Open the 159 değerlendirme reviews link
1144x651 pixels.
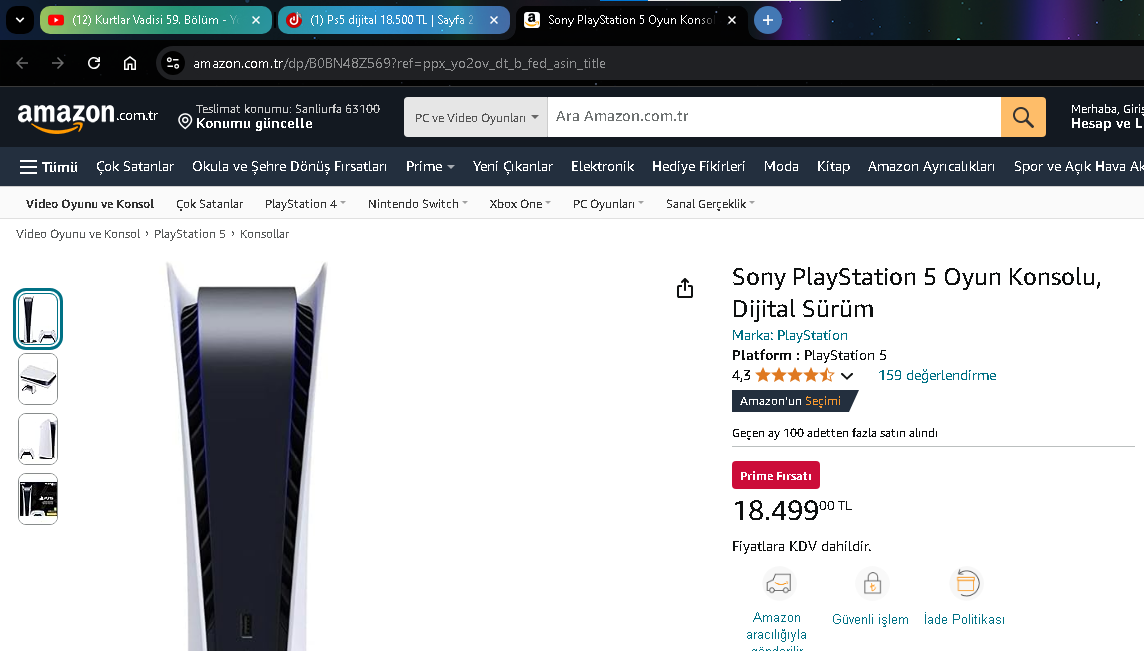coord(937,376)
